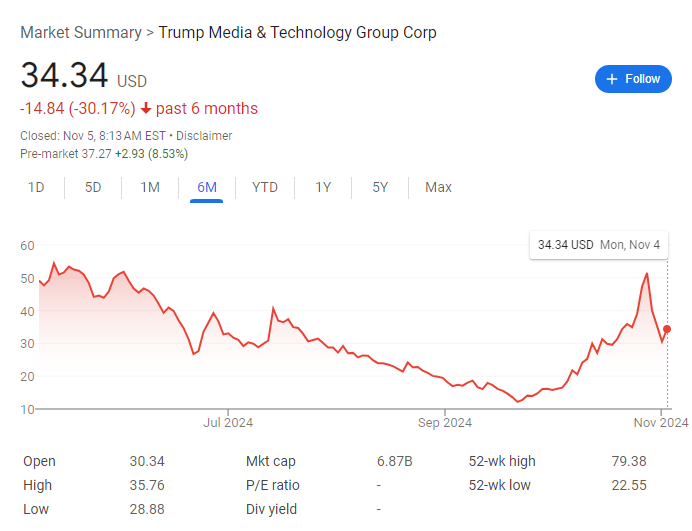Open the Market Summary breadcrumb link
The height and width of the screenshot is (531, 692).
(81, 32)
